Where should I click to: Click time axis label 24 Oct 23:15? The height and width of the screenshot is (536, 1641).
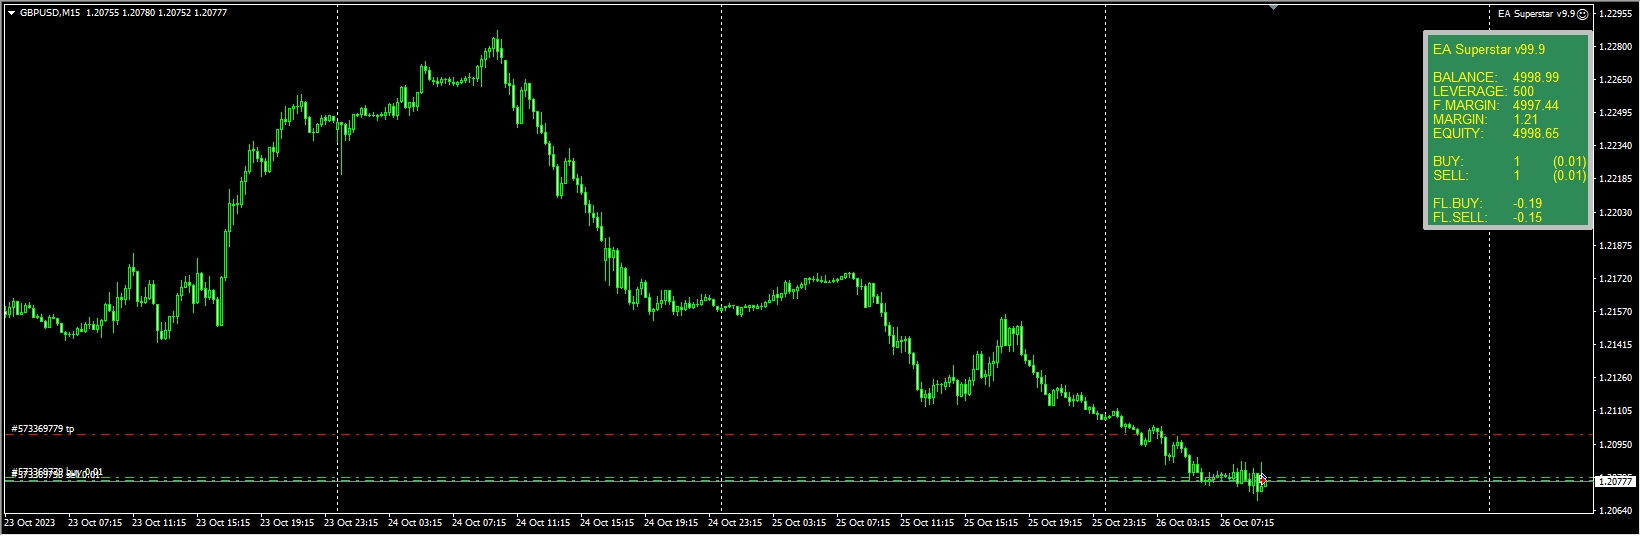(x=735, y=523)
